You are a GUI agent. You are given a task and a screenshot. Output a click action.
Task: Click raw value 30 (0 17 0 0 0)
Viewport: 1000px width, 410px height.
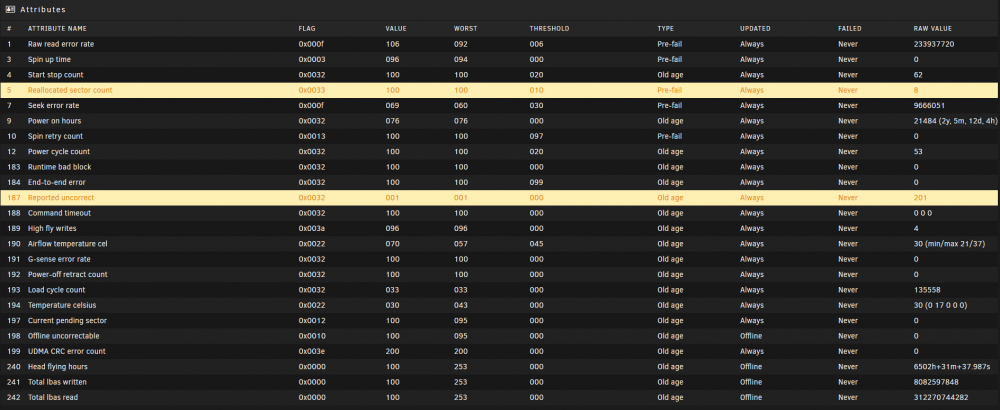click(940, 305)
